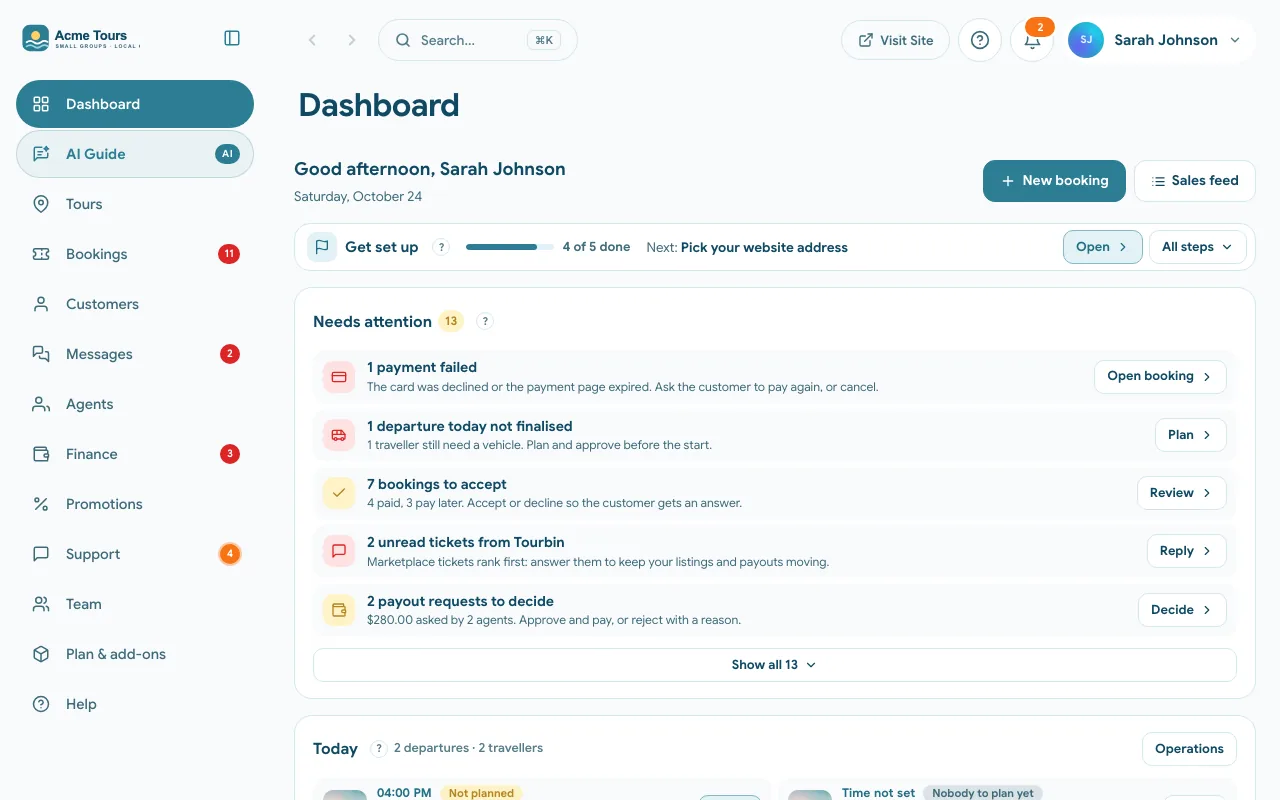1280x800 pixels.
Task: Click the payout requests wallet icon
Action: click(x=339, y=610)
